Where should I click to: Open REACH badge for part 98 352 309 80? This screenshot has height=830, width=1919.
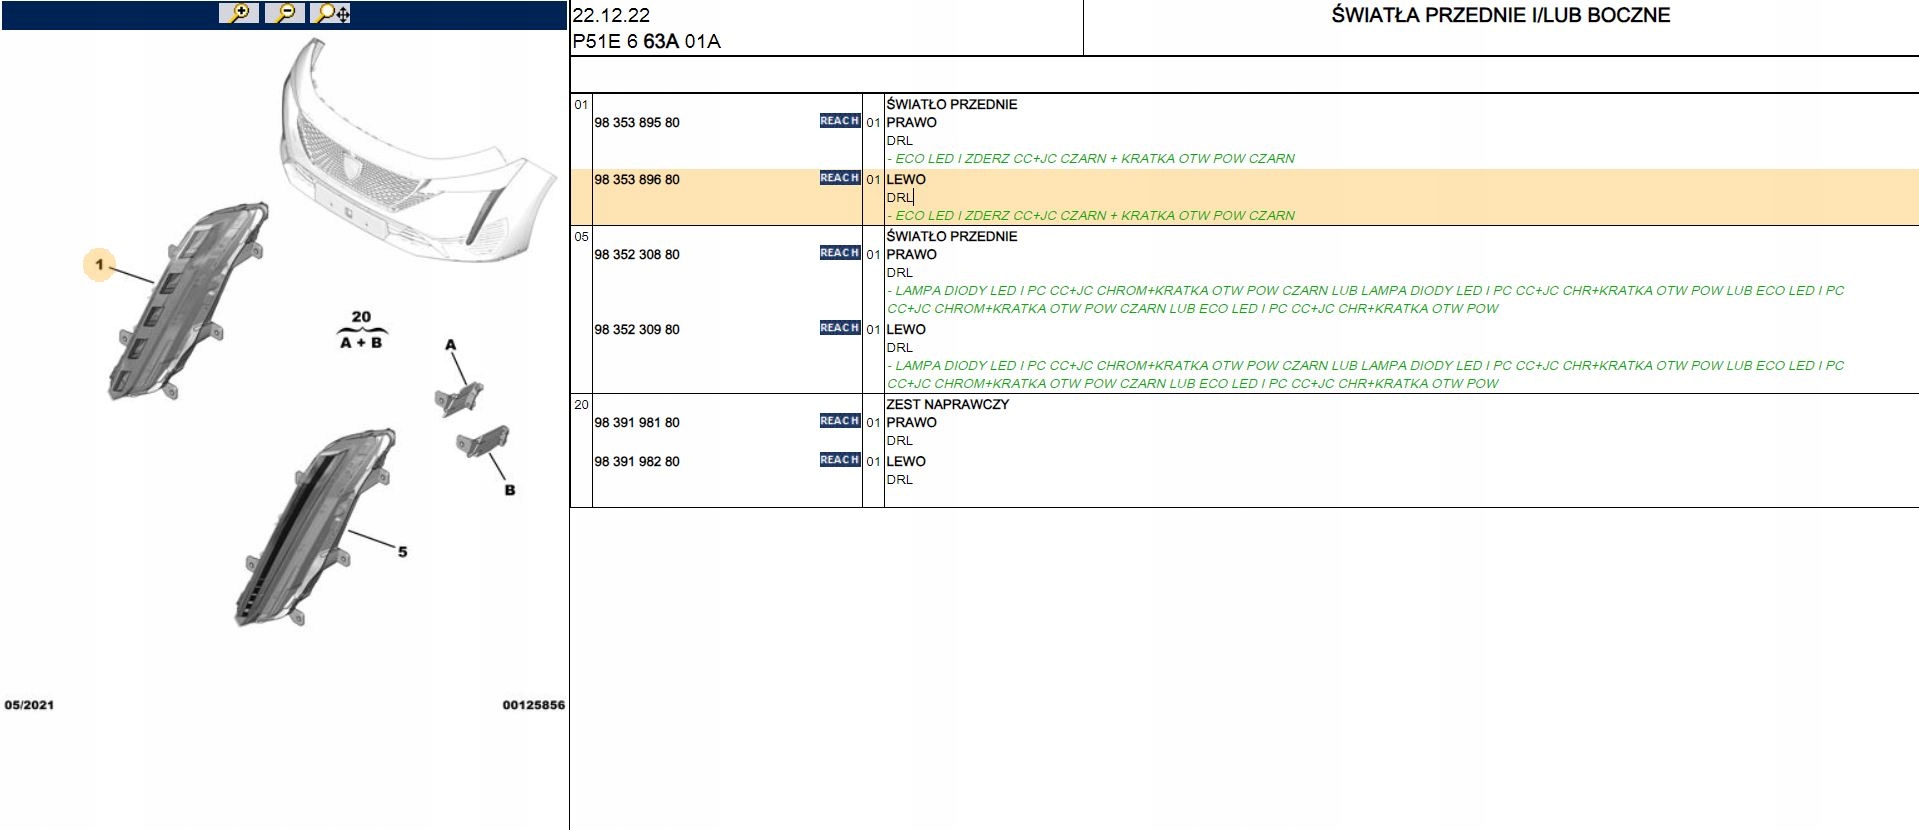coord(840,328)
